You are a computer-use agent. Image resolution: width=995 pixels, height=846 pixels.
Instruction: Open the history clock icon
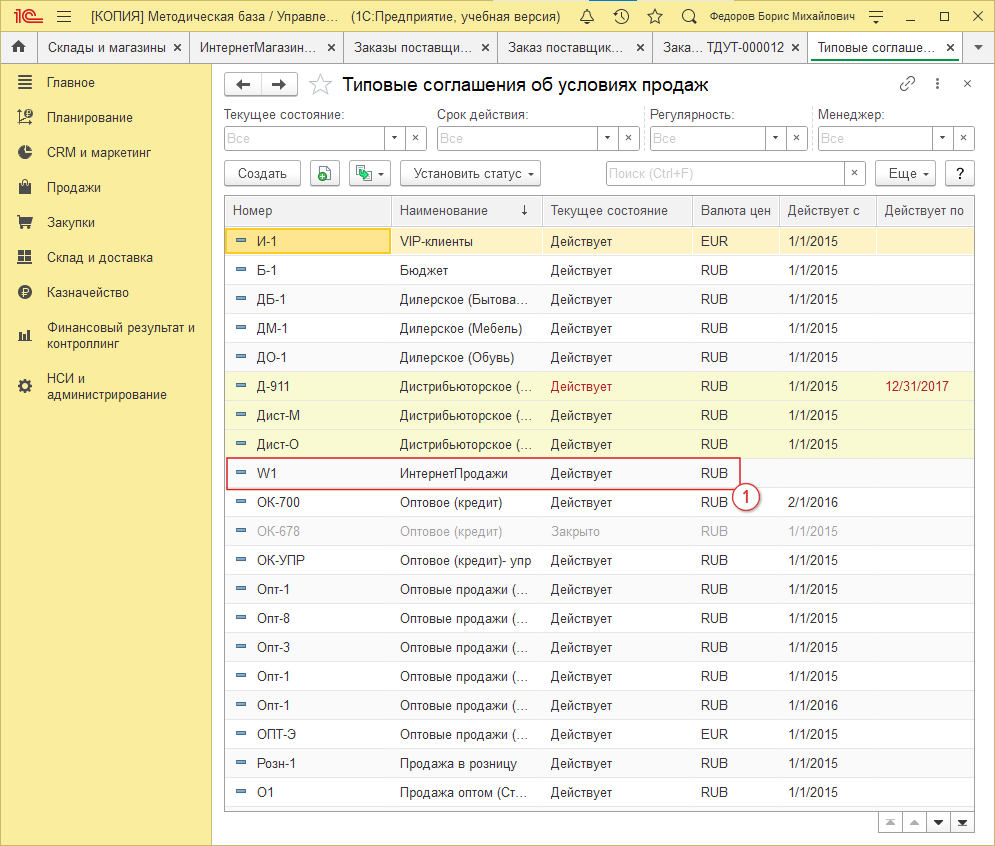[x=621, y=16]
